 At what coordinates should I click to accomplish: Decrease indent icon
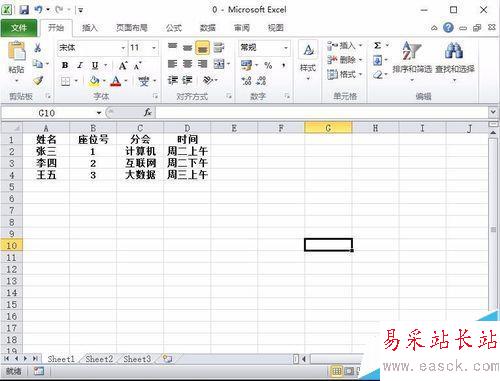click(172, 80)
